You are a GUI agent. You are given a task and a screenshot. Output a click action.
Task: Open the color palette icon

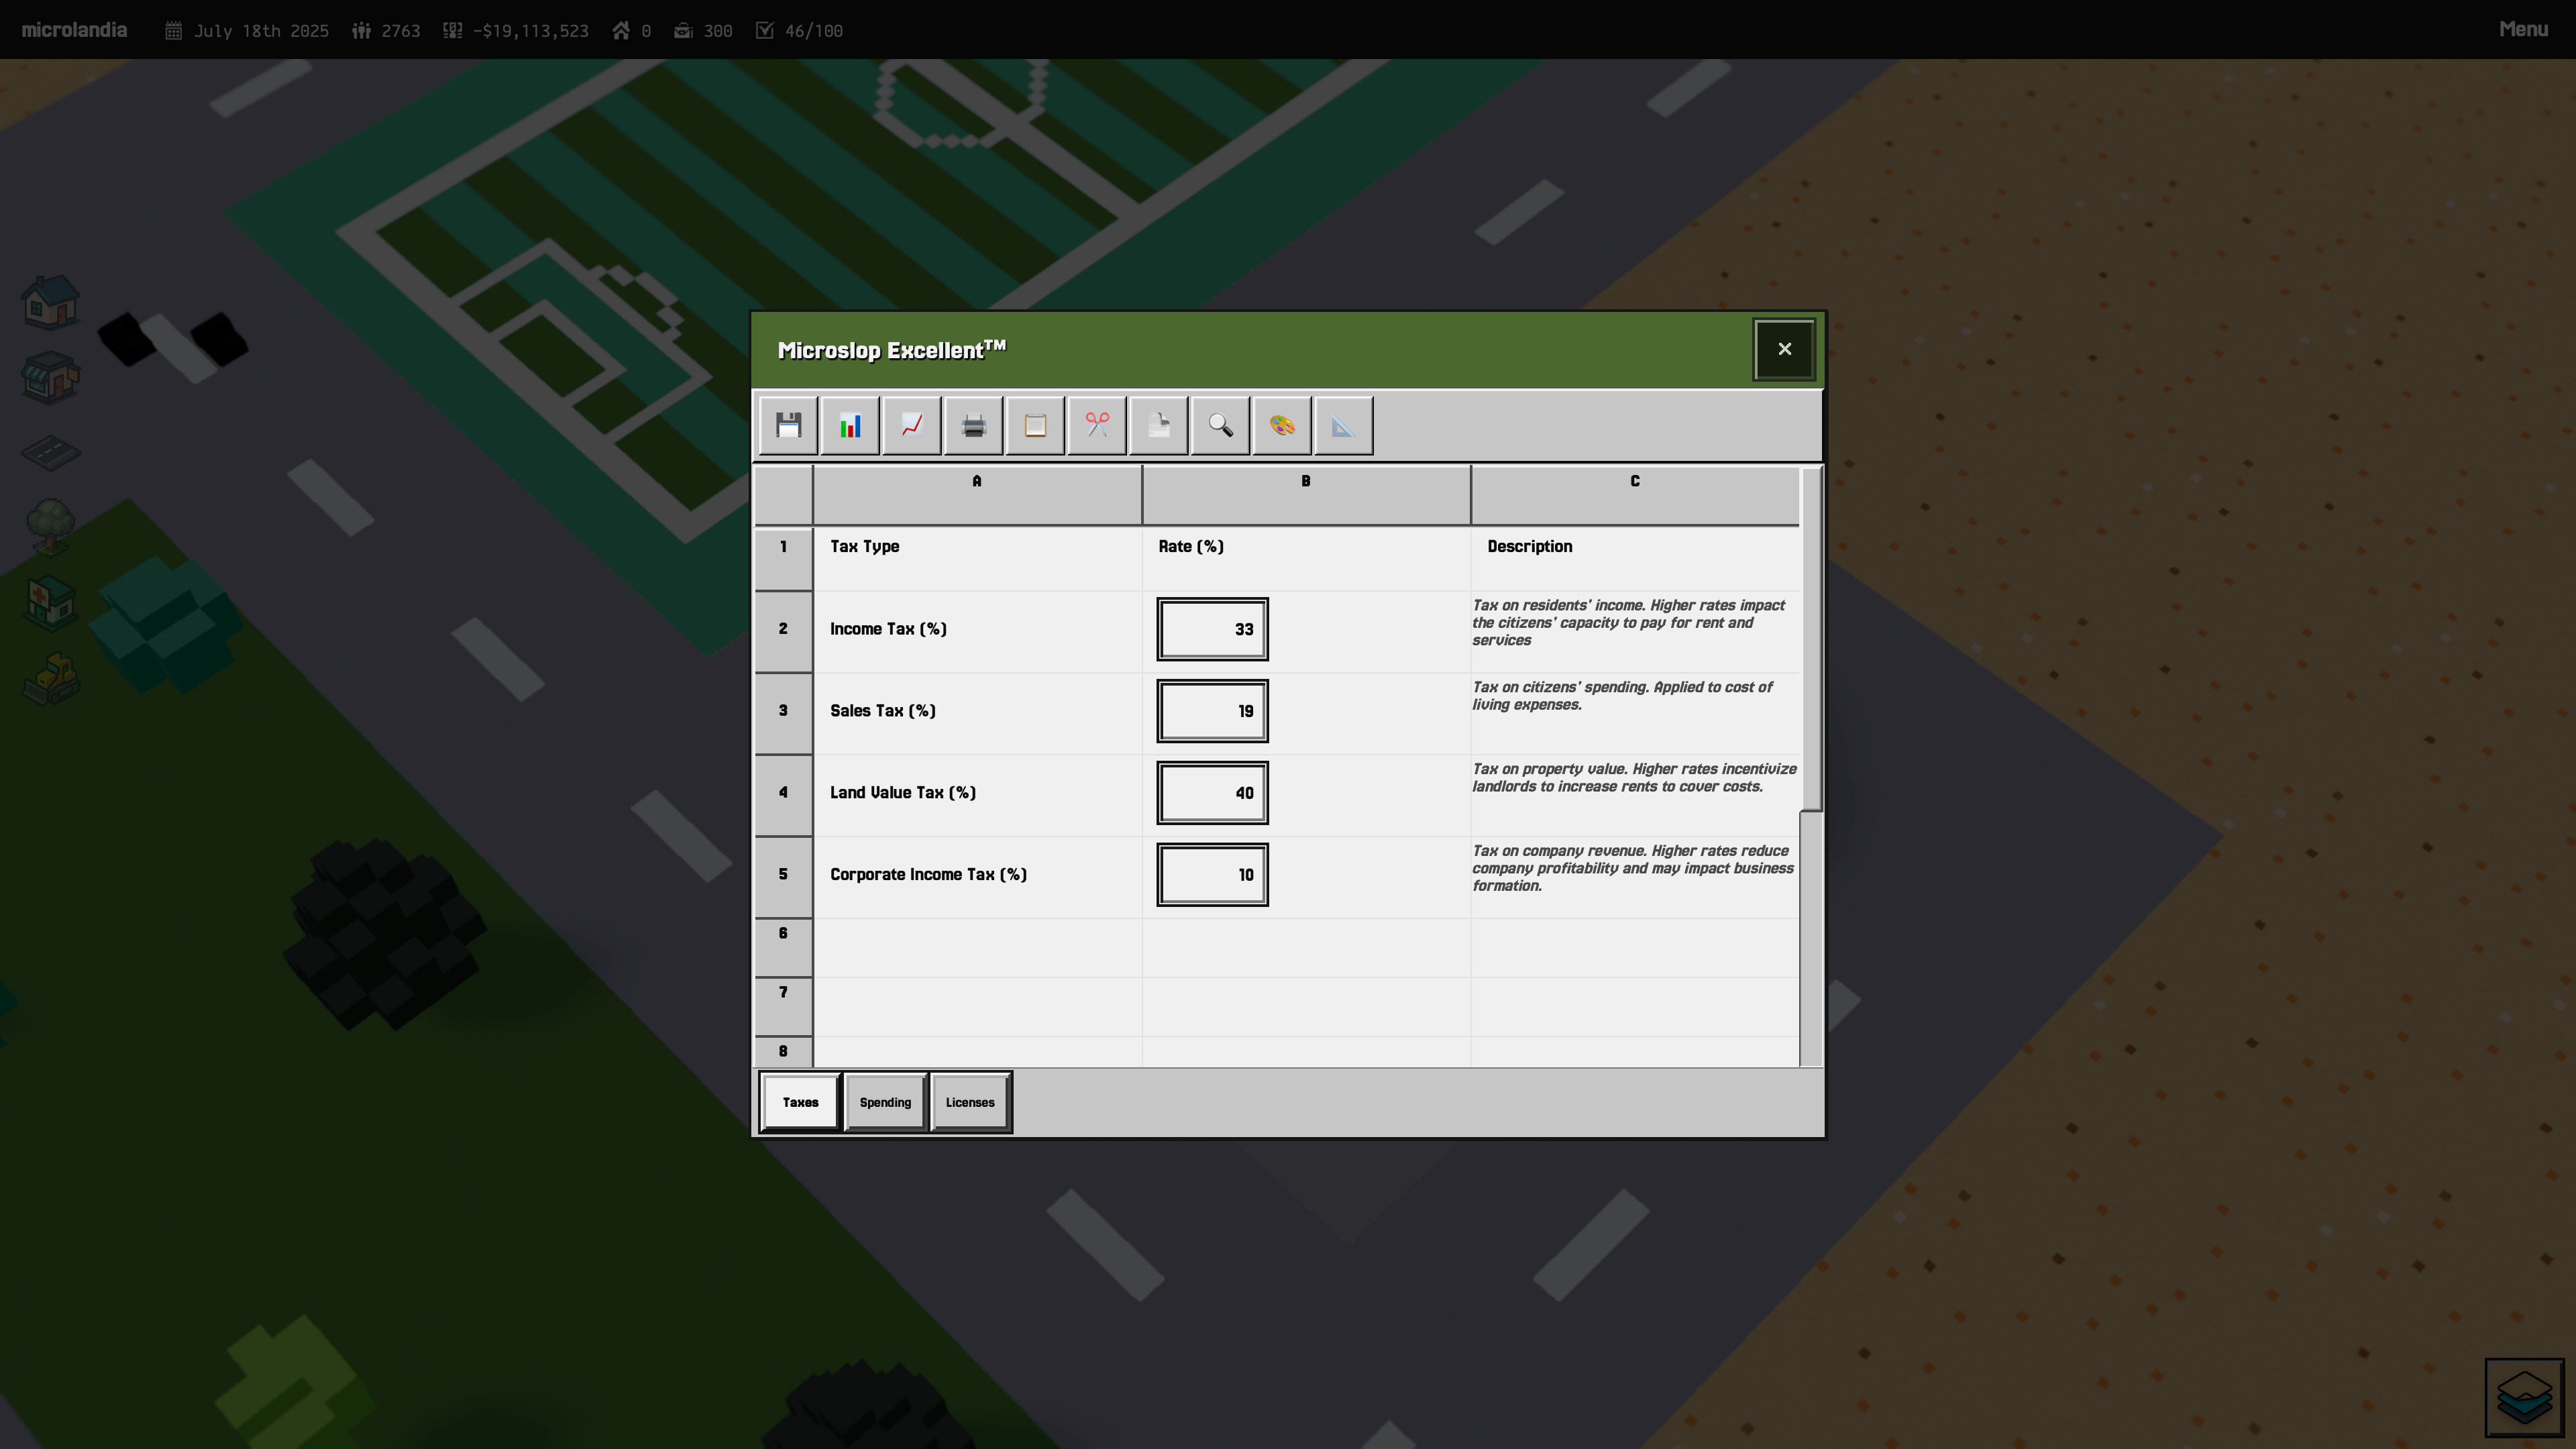(x=1282, y=426)
